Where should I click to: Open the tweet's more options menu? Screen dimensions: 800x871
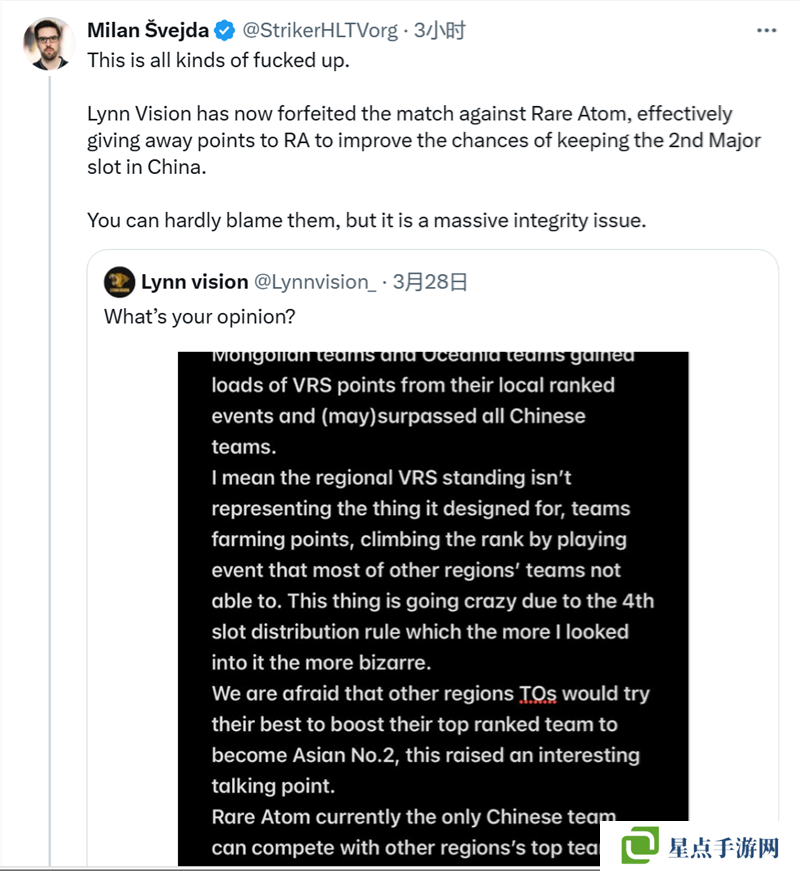click(x=766, y=31)
